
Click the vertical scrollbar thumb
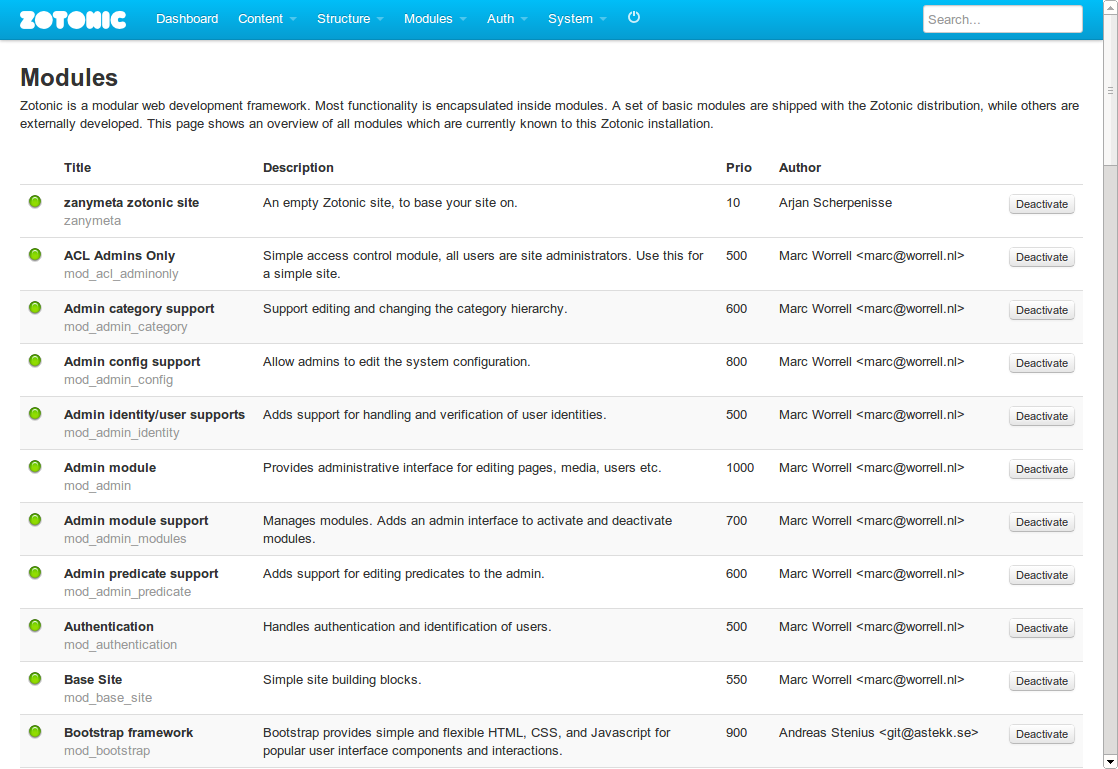click(x=1110, y=90)
